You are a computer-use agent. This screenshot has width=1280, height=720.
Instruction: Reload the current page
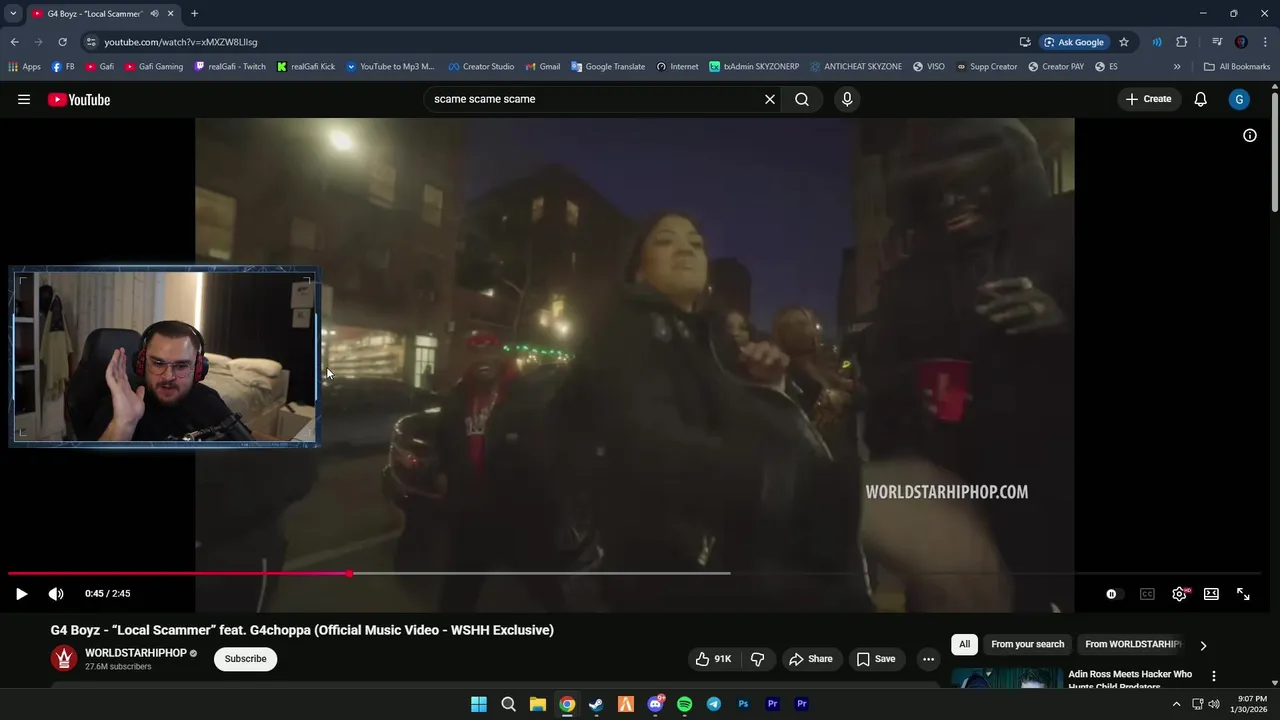62,42
